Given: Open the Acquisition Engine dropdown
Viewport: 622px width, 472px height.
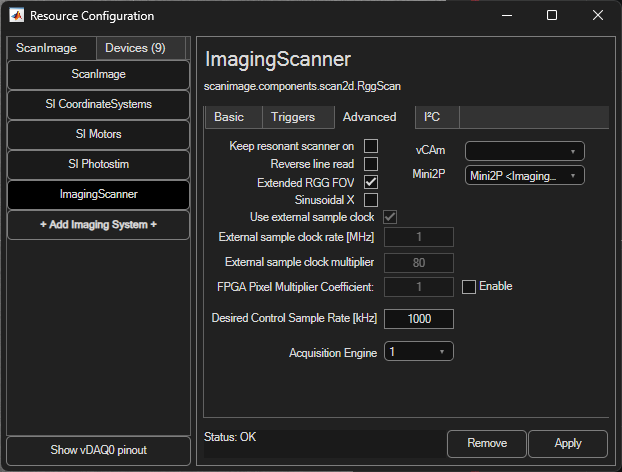Looking at the screenshot, I should tap(419, 351).
